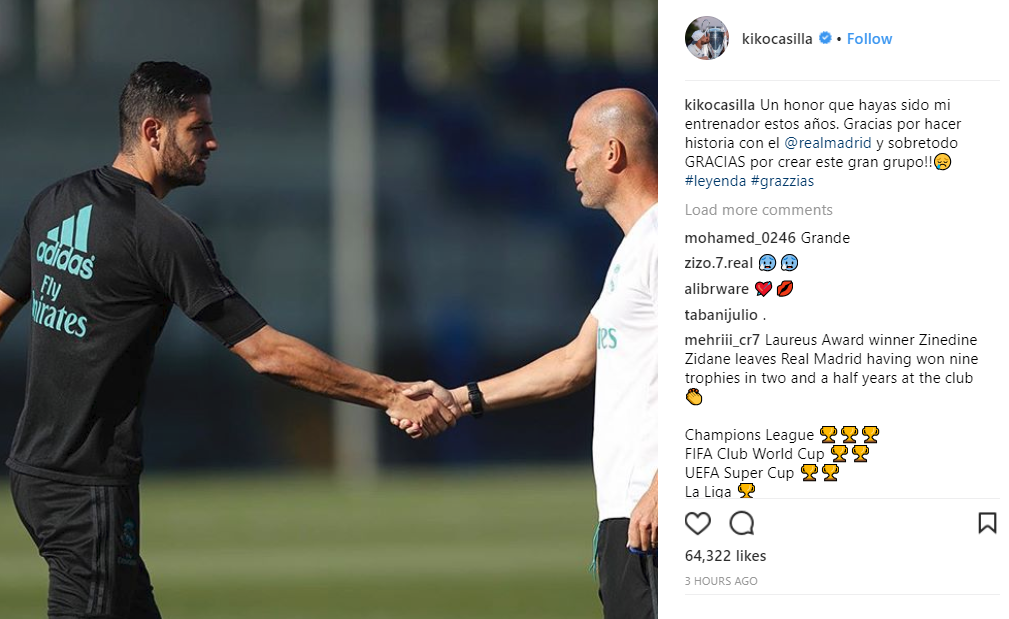This screenshot has width=1009, height=619.
Task: Open kikocasilla's profile picture avatar
Action: point(707,39)
